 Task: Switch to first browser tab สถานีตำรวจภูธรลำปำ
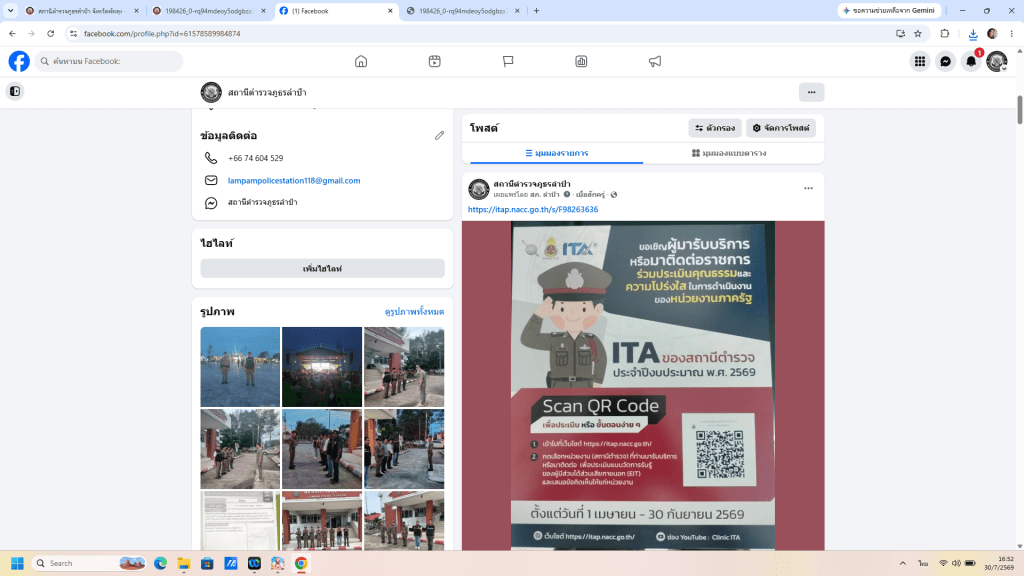click(80, 11)
